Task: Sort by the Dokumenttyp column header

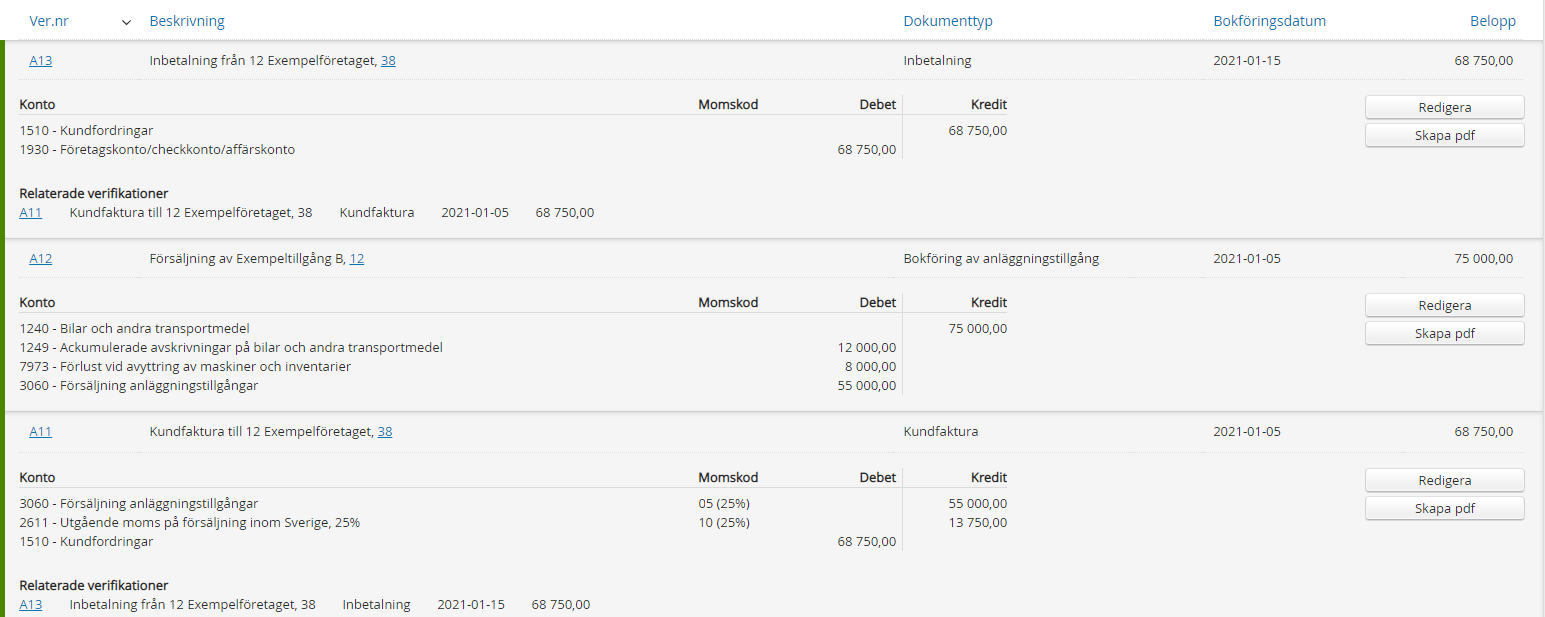Action: point(948,21)
